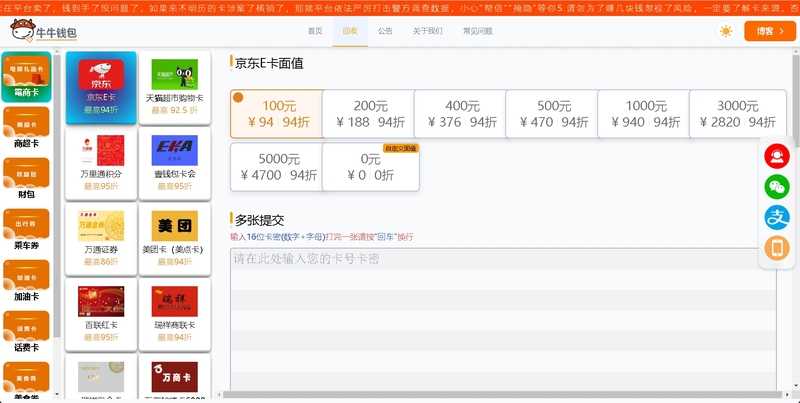This screenshot has height=403, width=800.
Task: Open the 博客 button
Action: [769, 31]
